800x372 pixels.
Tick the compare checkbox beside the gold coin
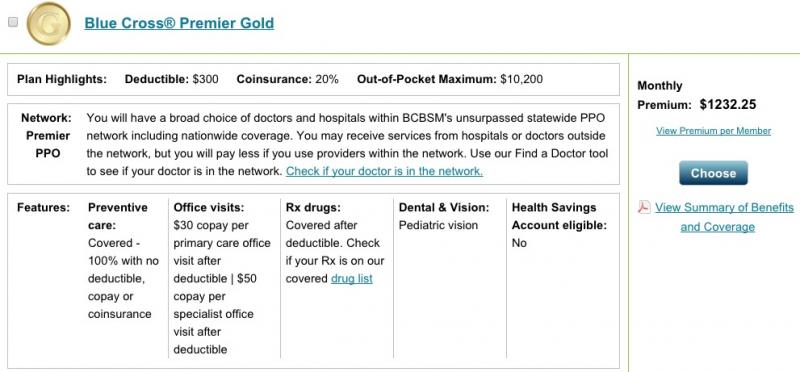pos(13,22)
